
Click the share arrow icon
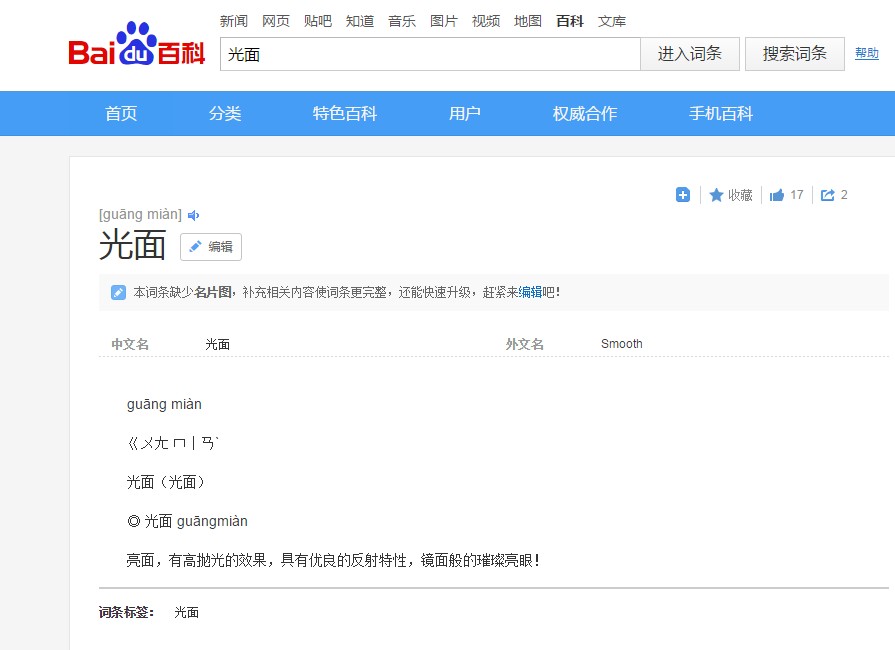(x=828, y=195)
